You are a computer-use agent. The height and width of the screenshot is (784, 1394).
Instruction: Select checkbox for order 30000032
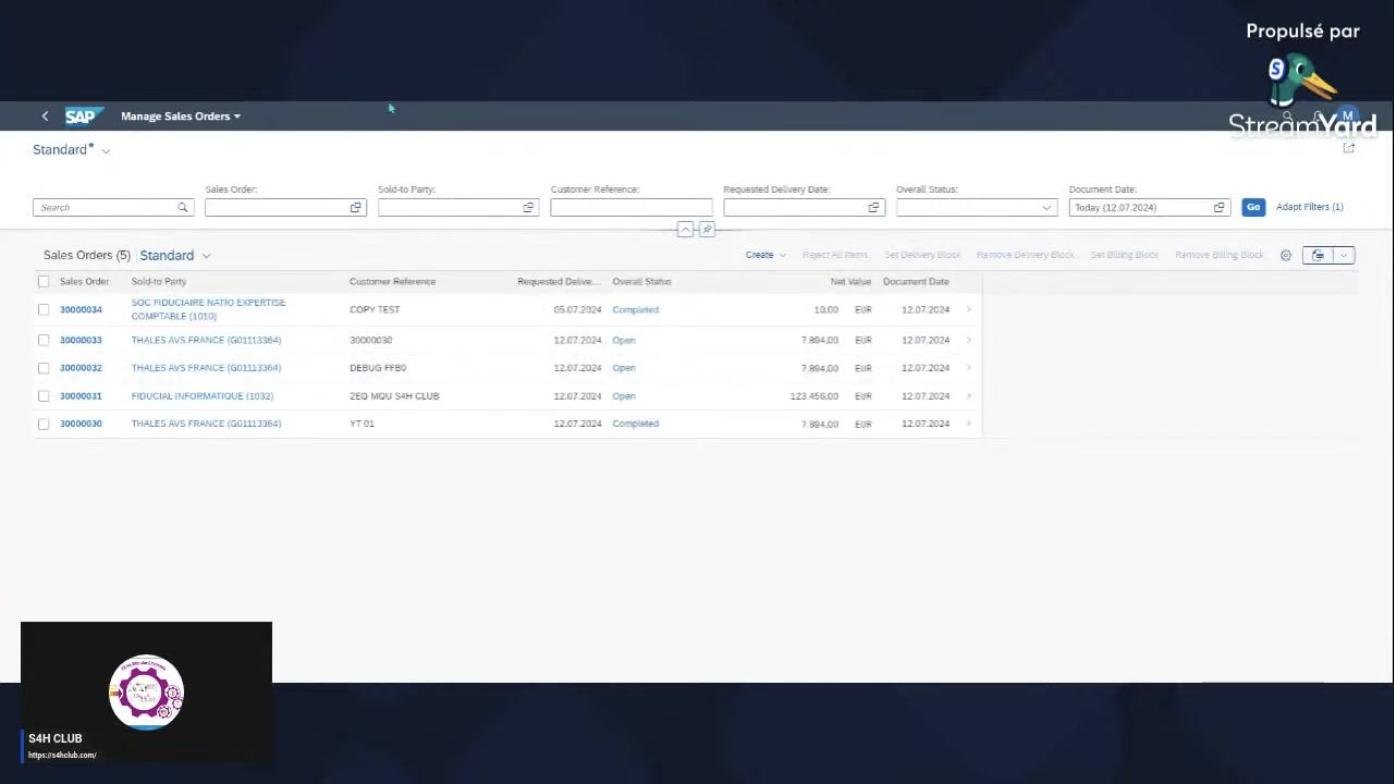coord(43,368)
